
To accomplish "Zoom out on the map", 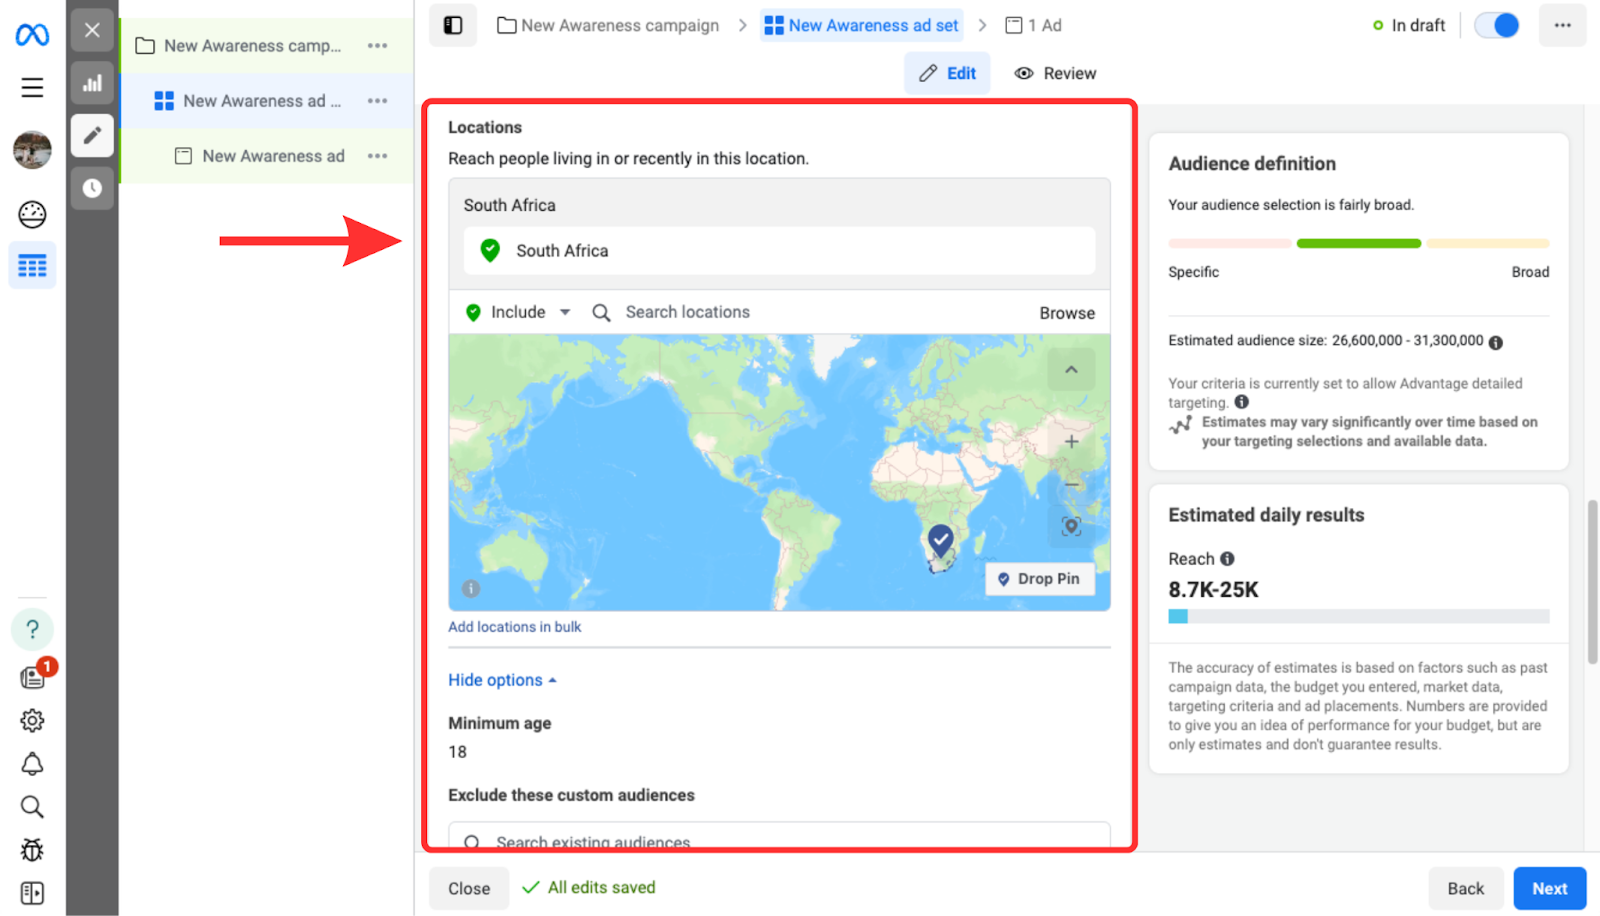I will 1071,484.
